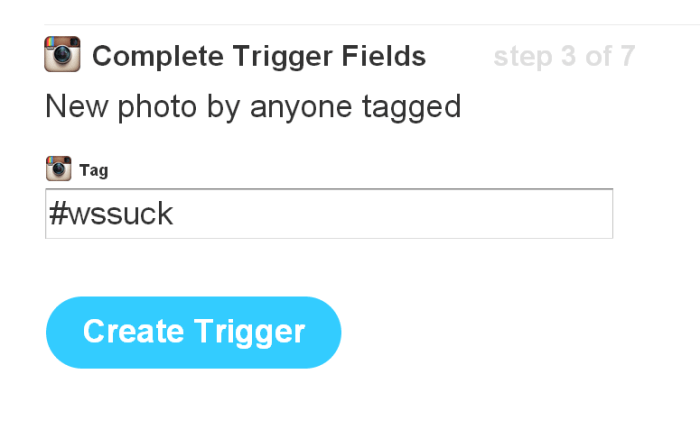Click the "#wssuck" text in the field
This screenshot has height=438, width=700.
(x=110, y=214)
